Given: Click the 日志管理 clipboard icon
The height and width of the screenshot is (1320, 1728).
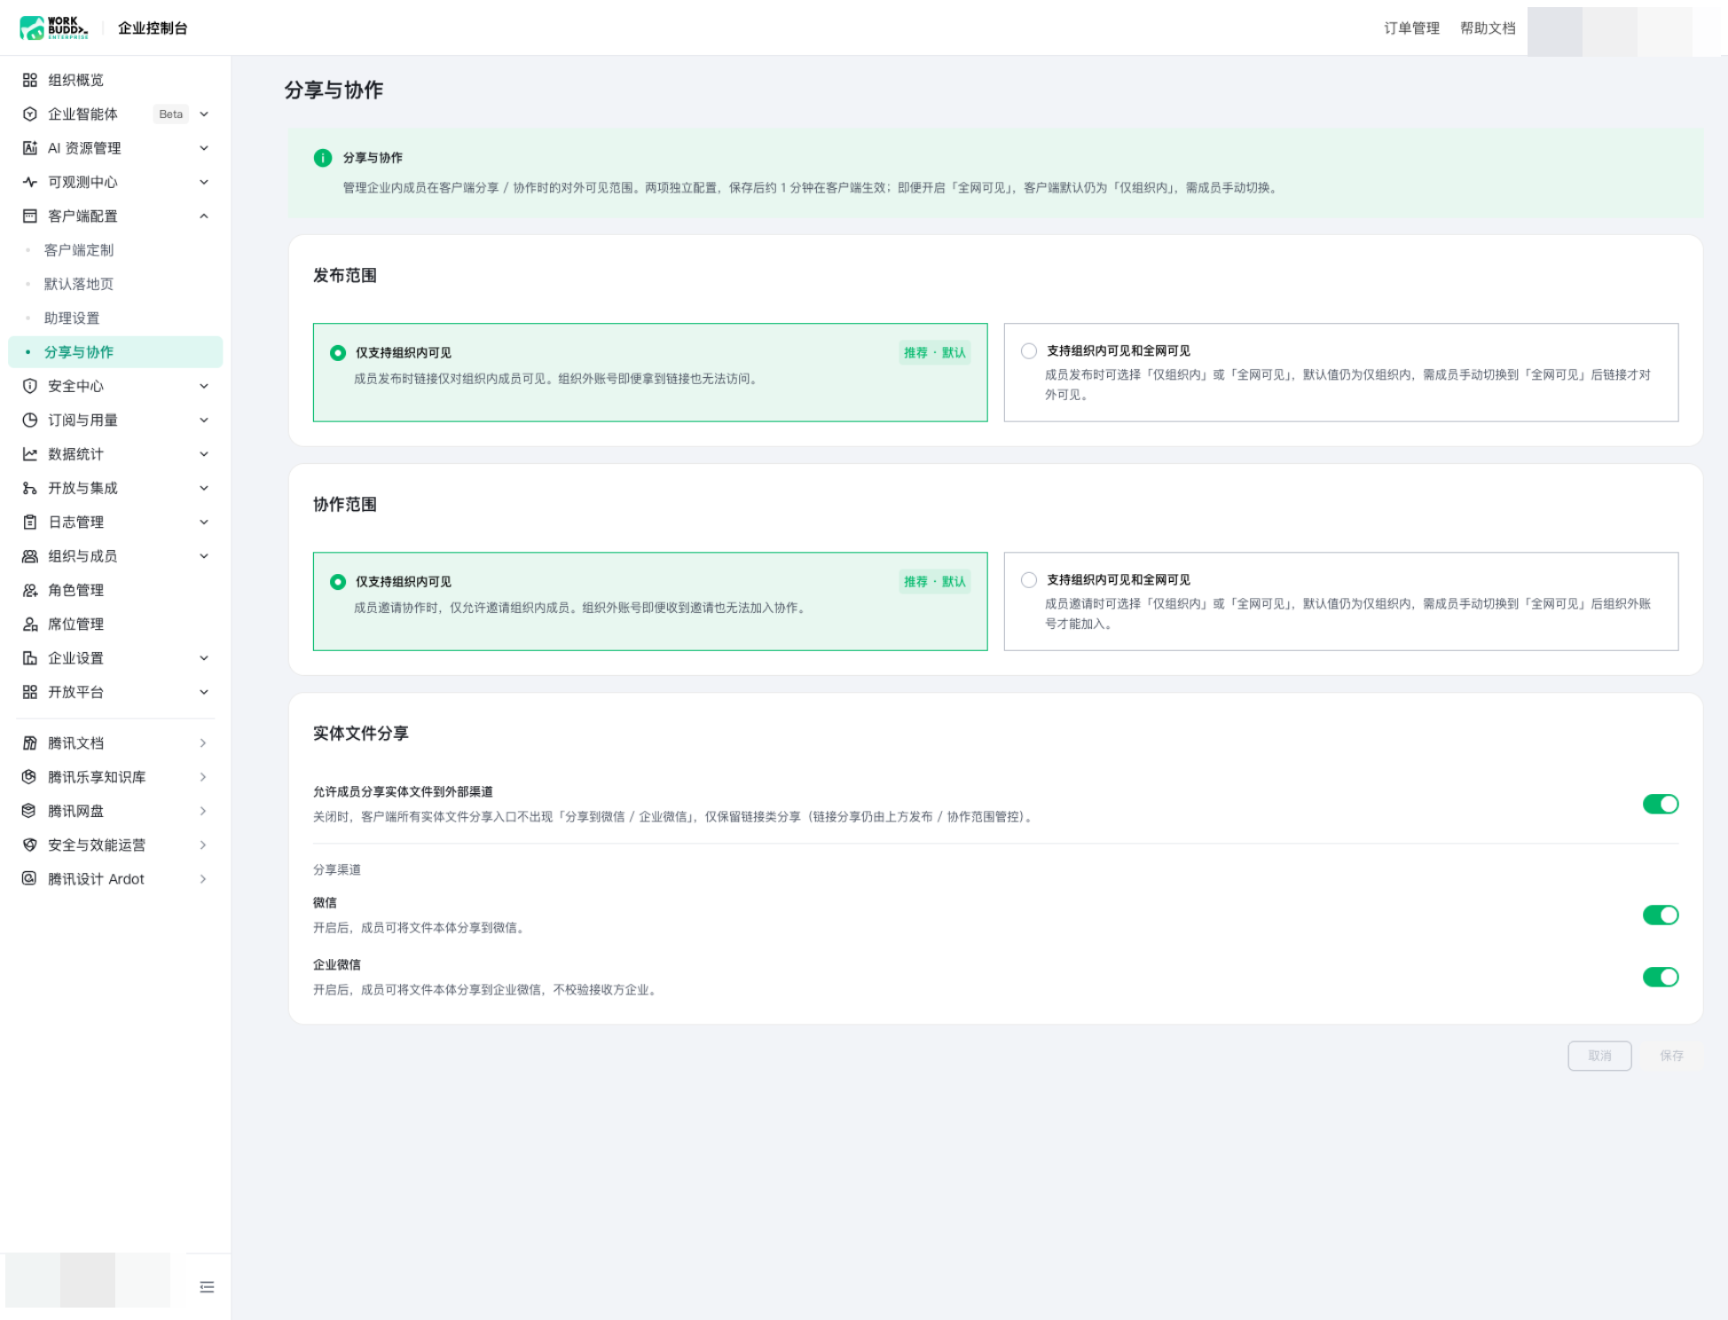Looking at the screenshot, I should point(30,522).
